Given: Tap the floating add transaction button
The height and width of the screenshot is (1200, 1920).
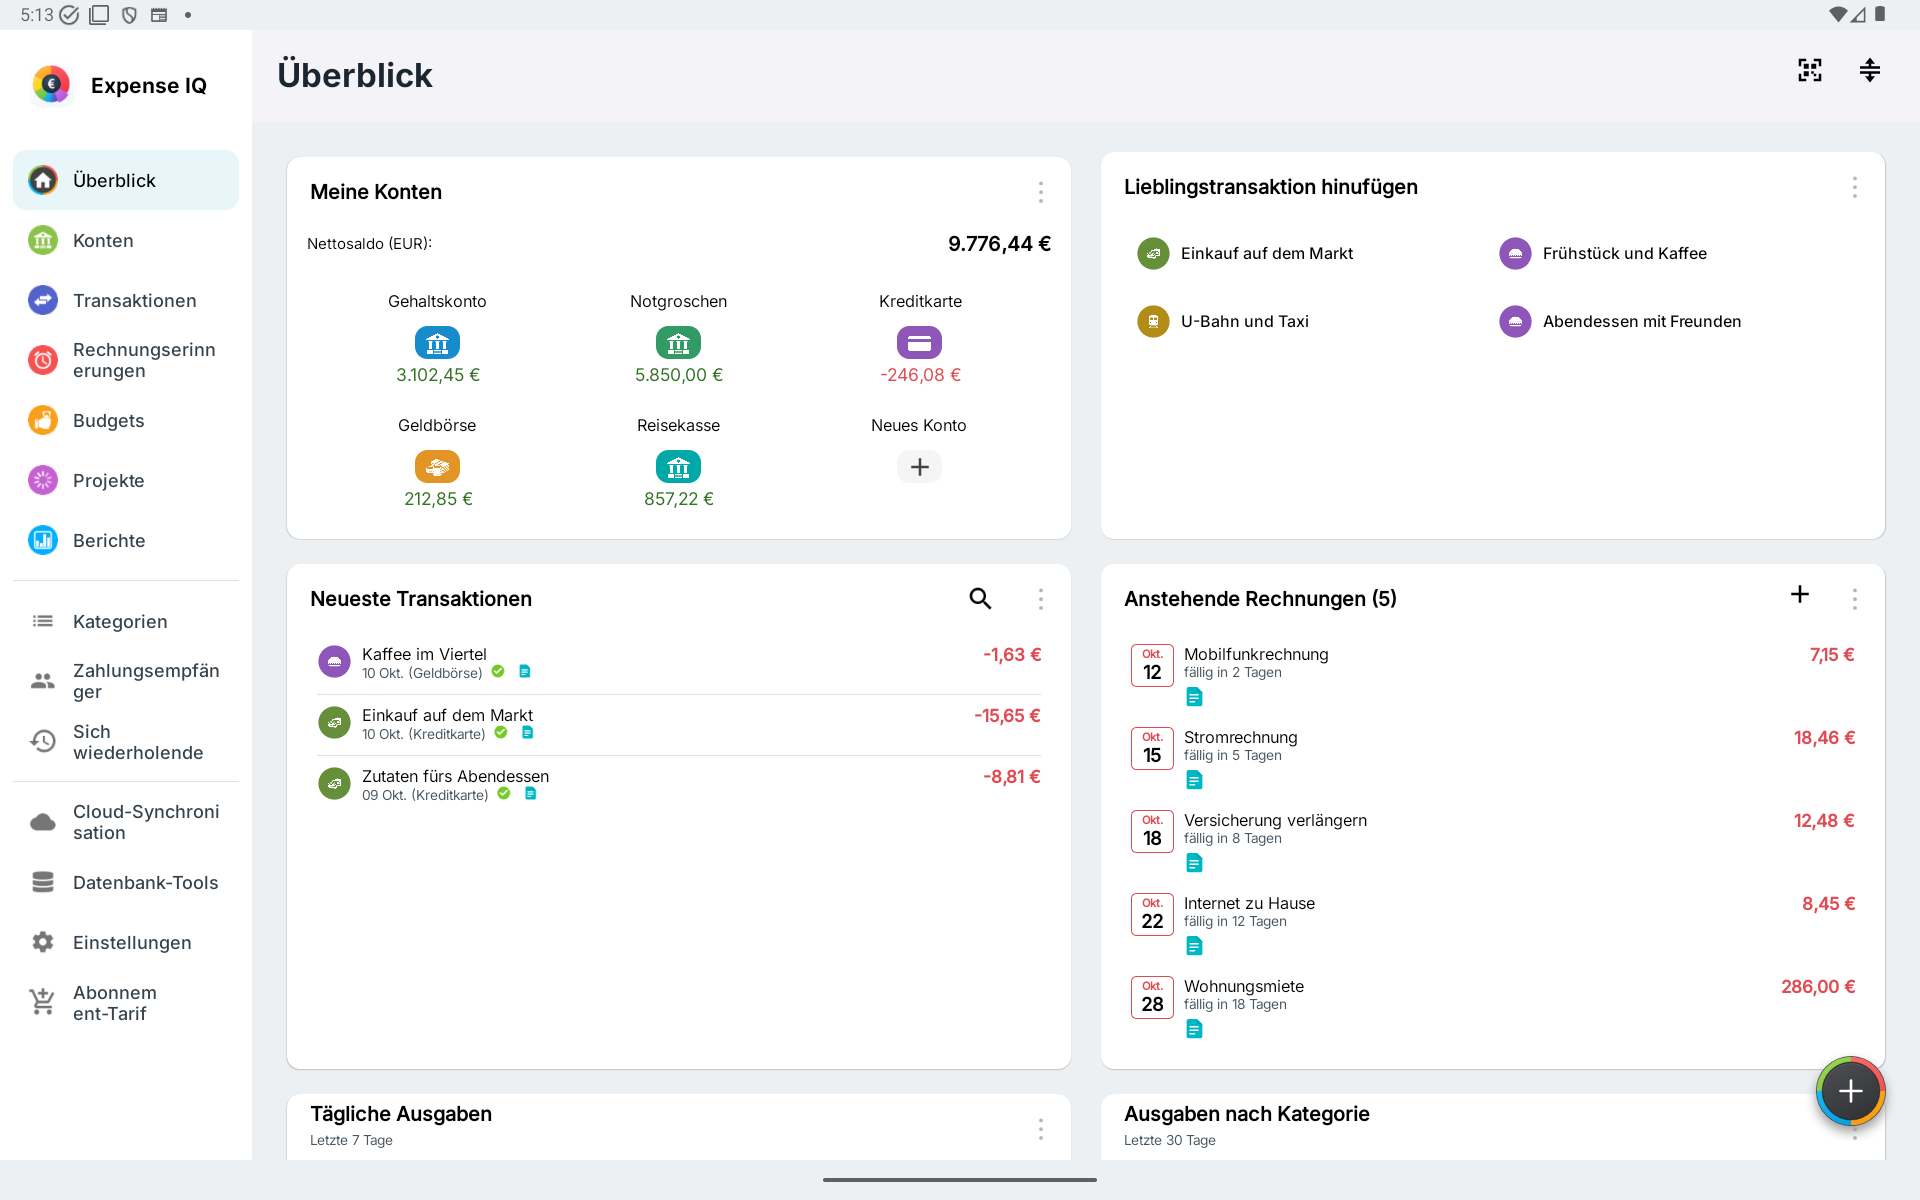Looking at the screenshot, I should pos(1850,1091).
